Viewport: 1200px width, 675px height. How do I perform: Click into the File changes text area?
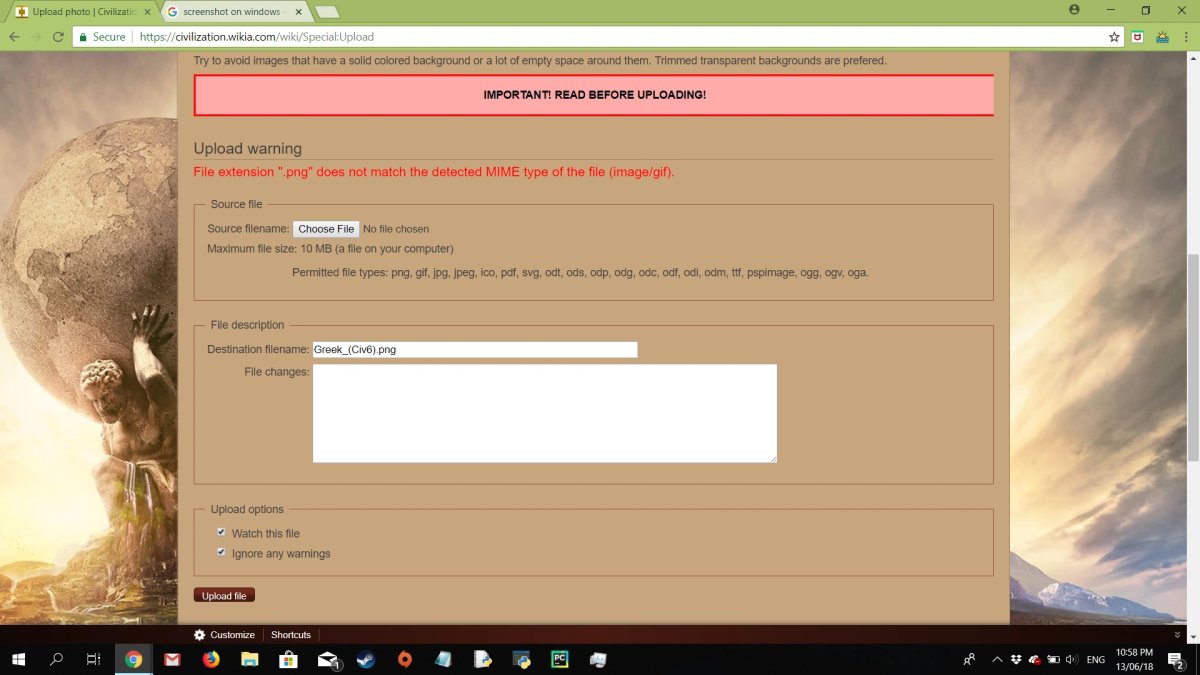click(x=545, y=413)
